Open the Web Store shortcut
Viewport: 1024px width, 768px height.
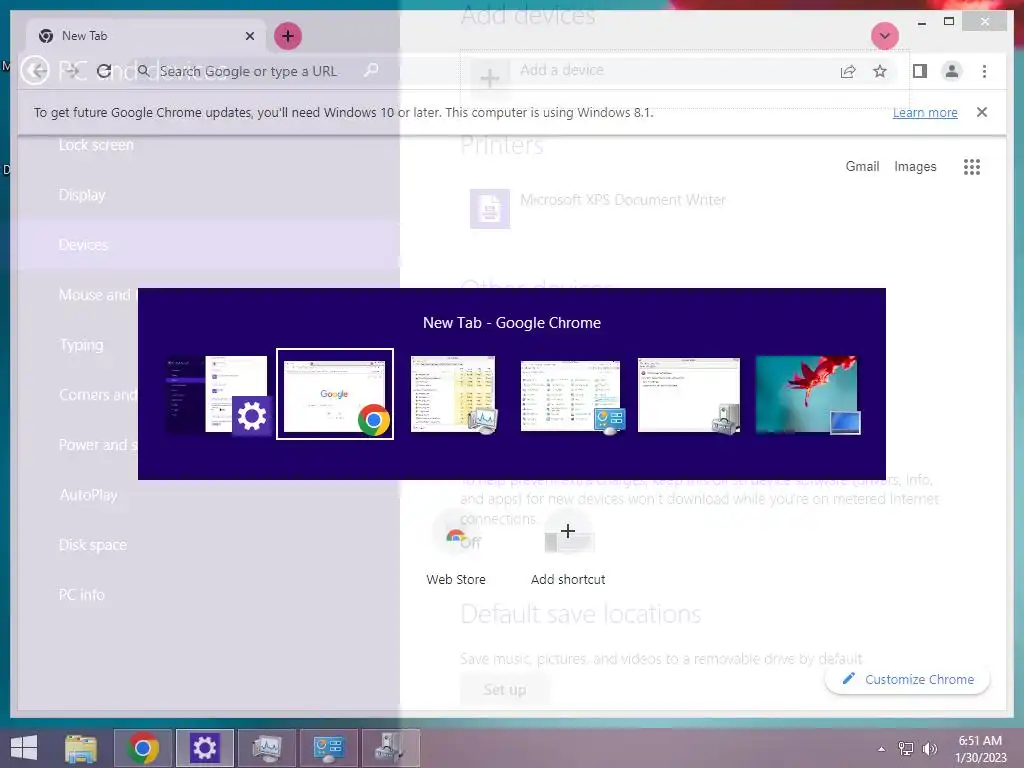pyautogui.click(x=456, y=547)
